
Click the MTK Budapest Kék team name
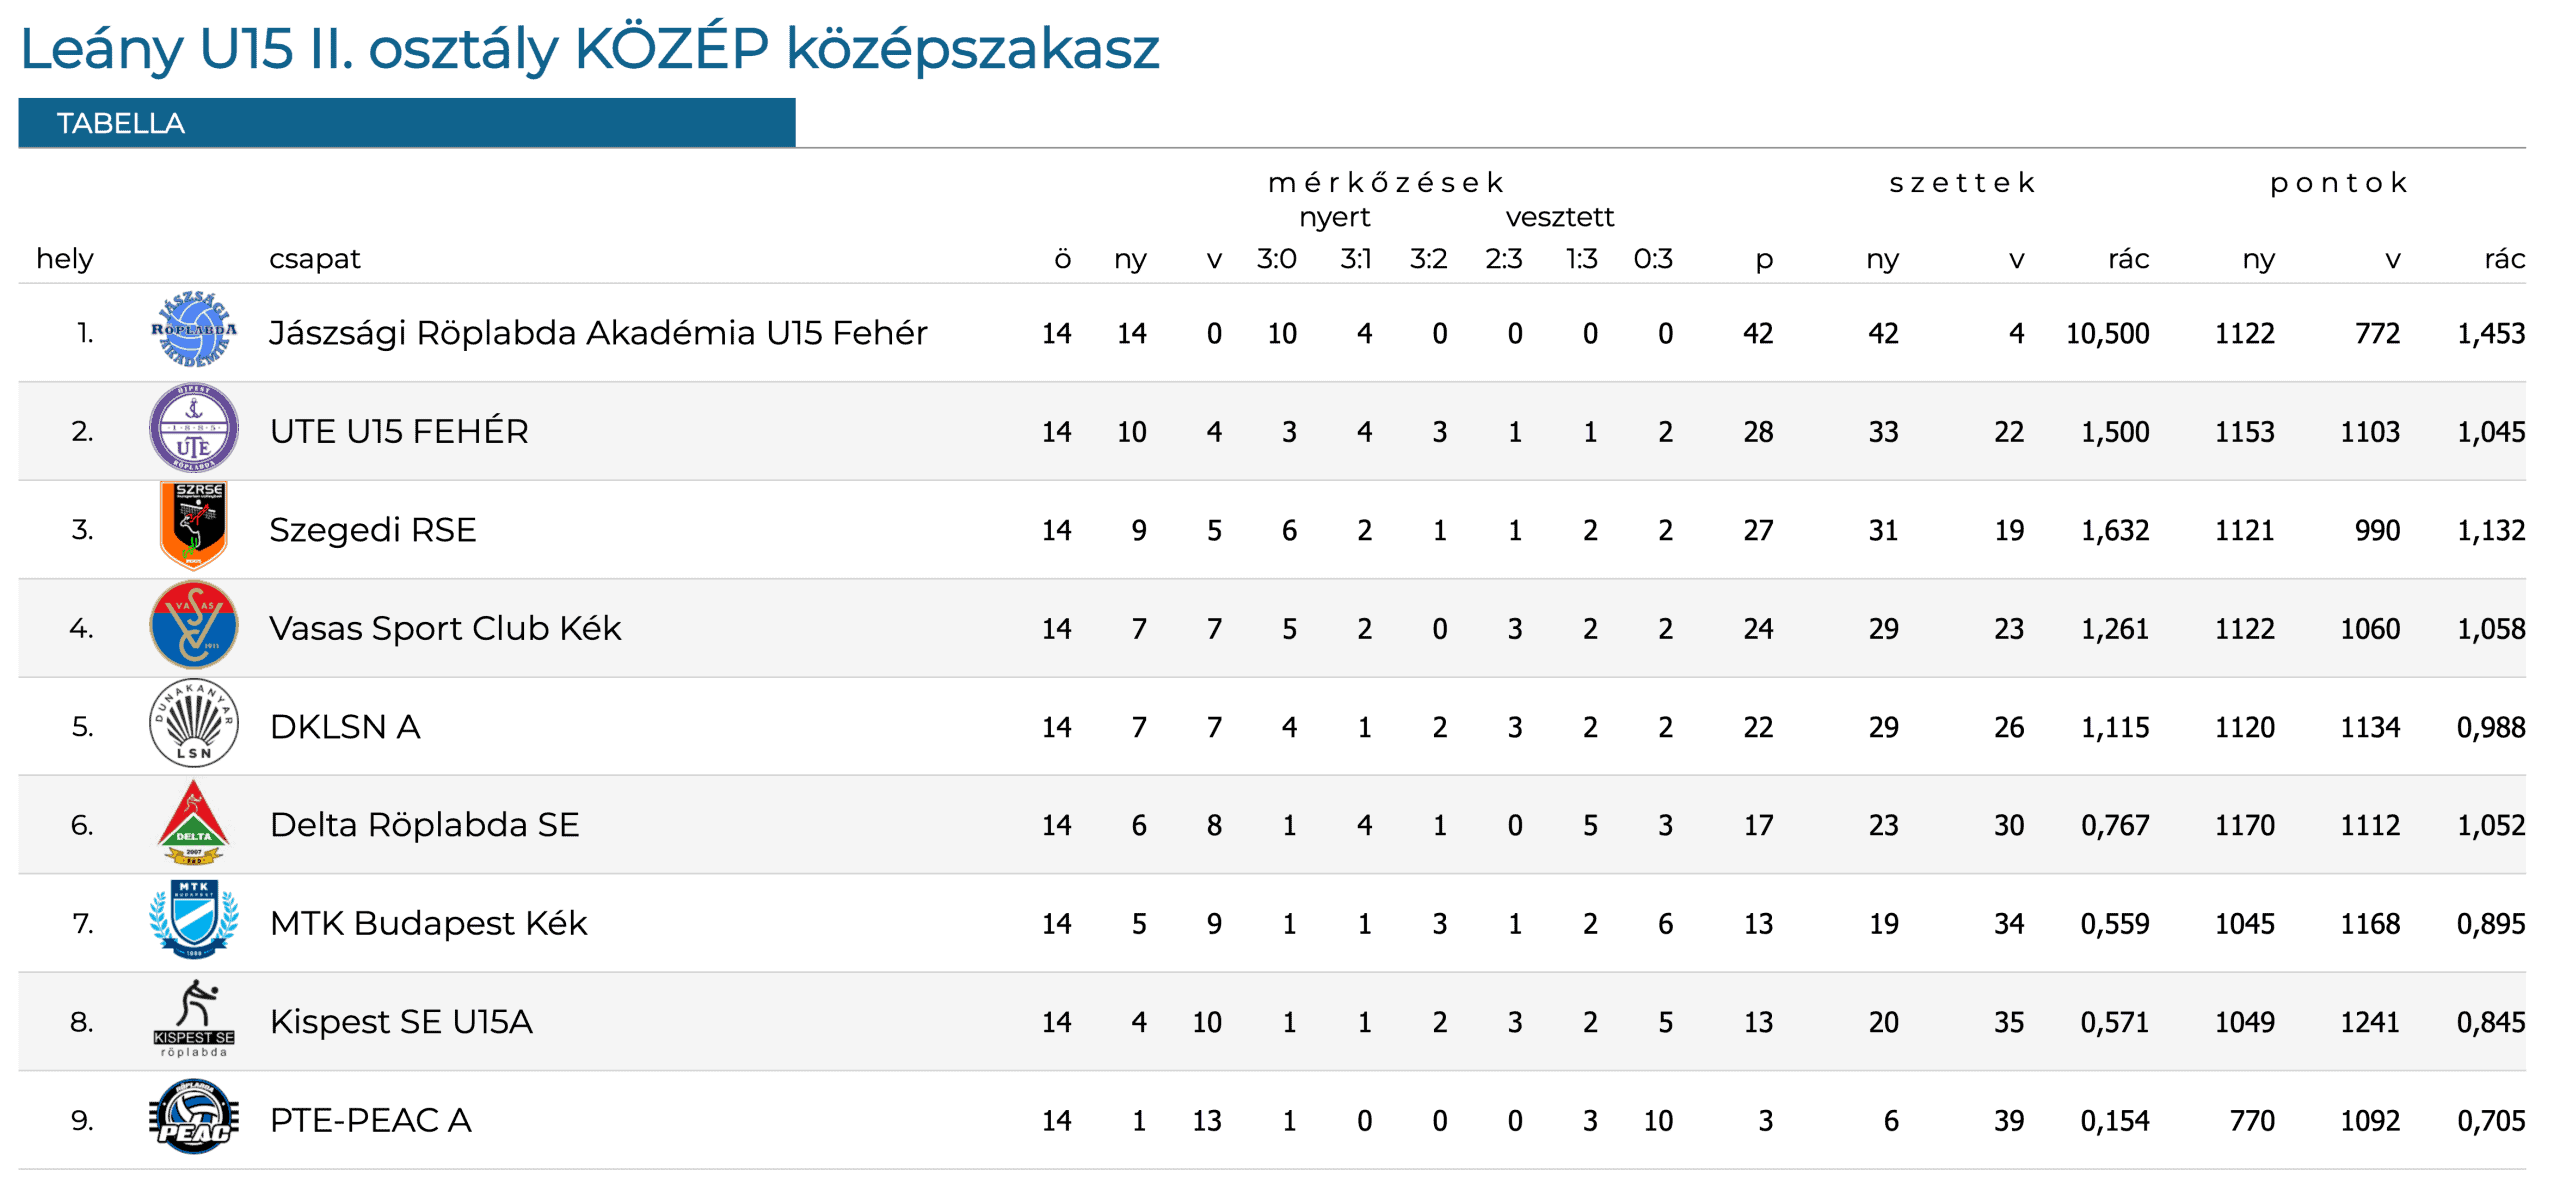point(428,923)
